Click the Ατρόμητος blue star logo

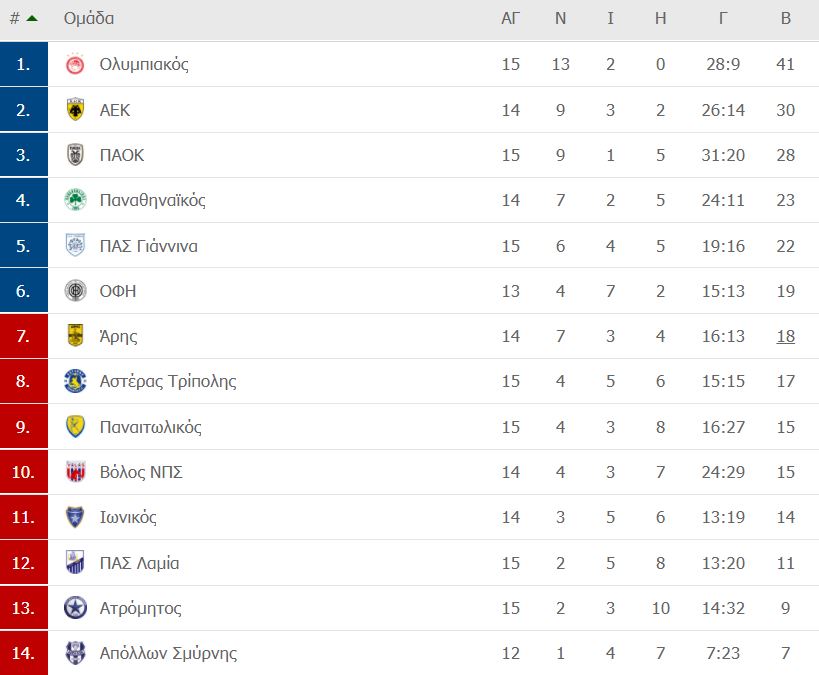click(75, 608)
